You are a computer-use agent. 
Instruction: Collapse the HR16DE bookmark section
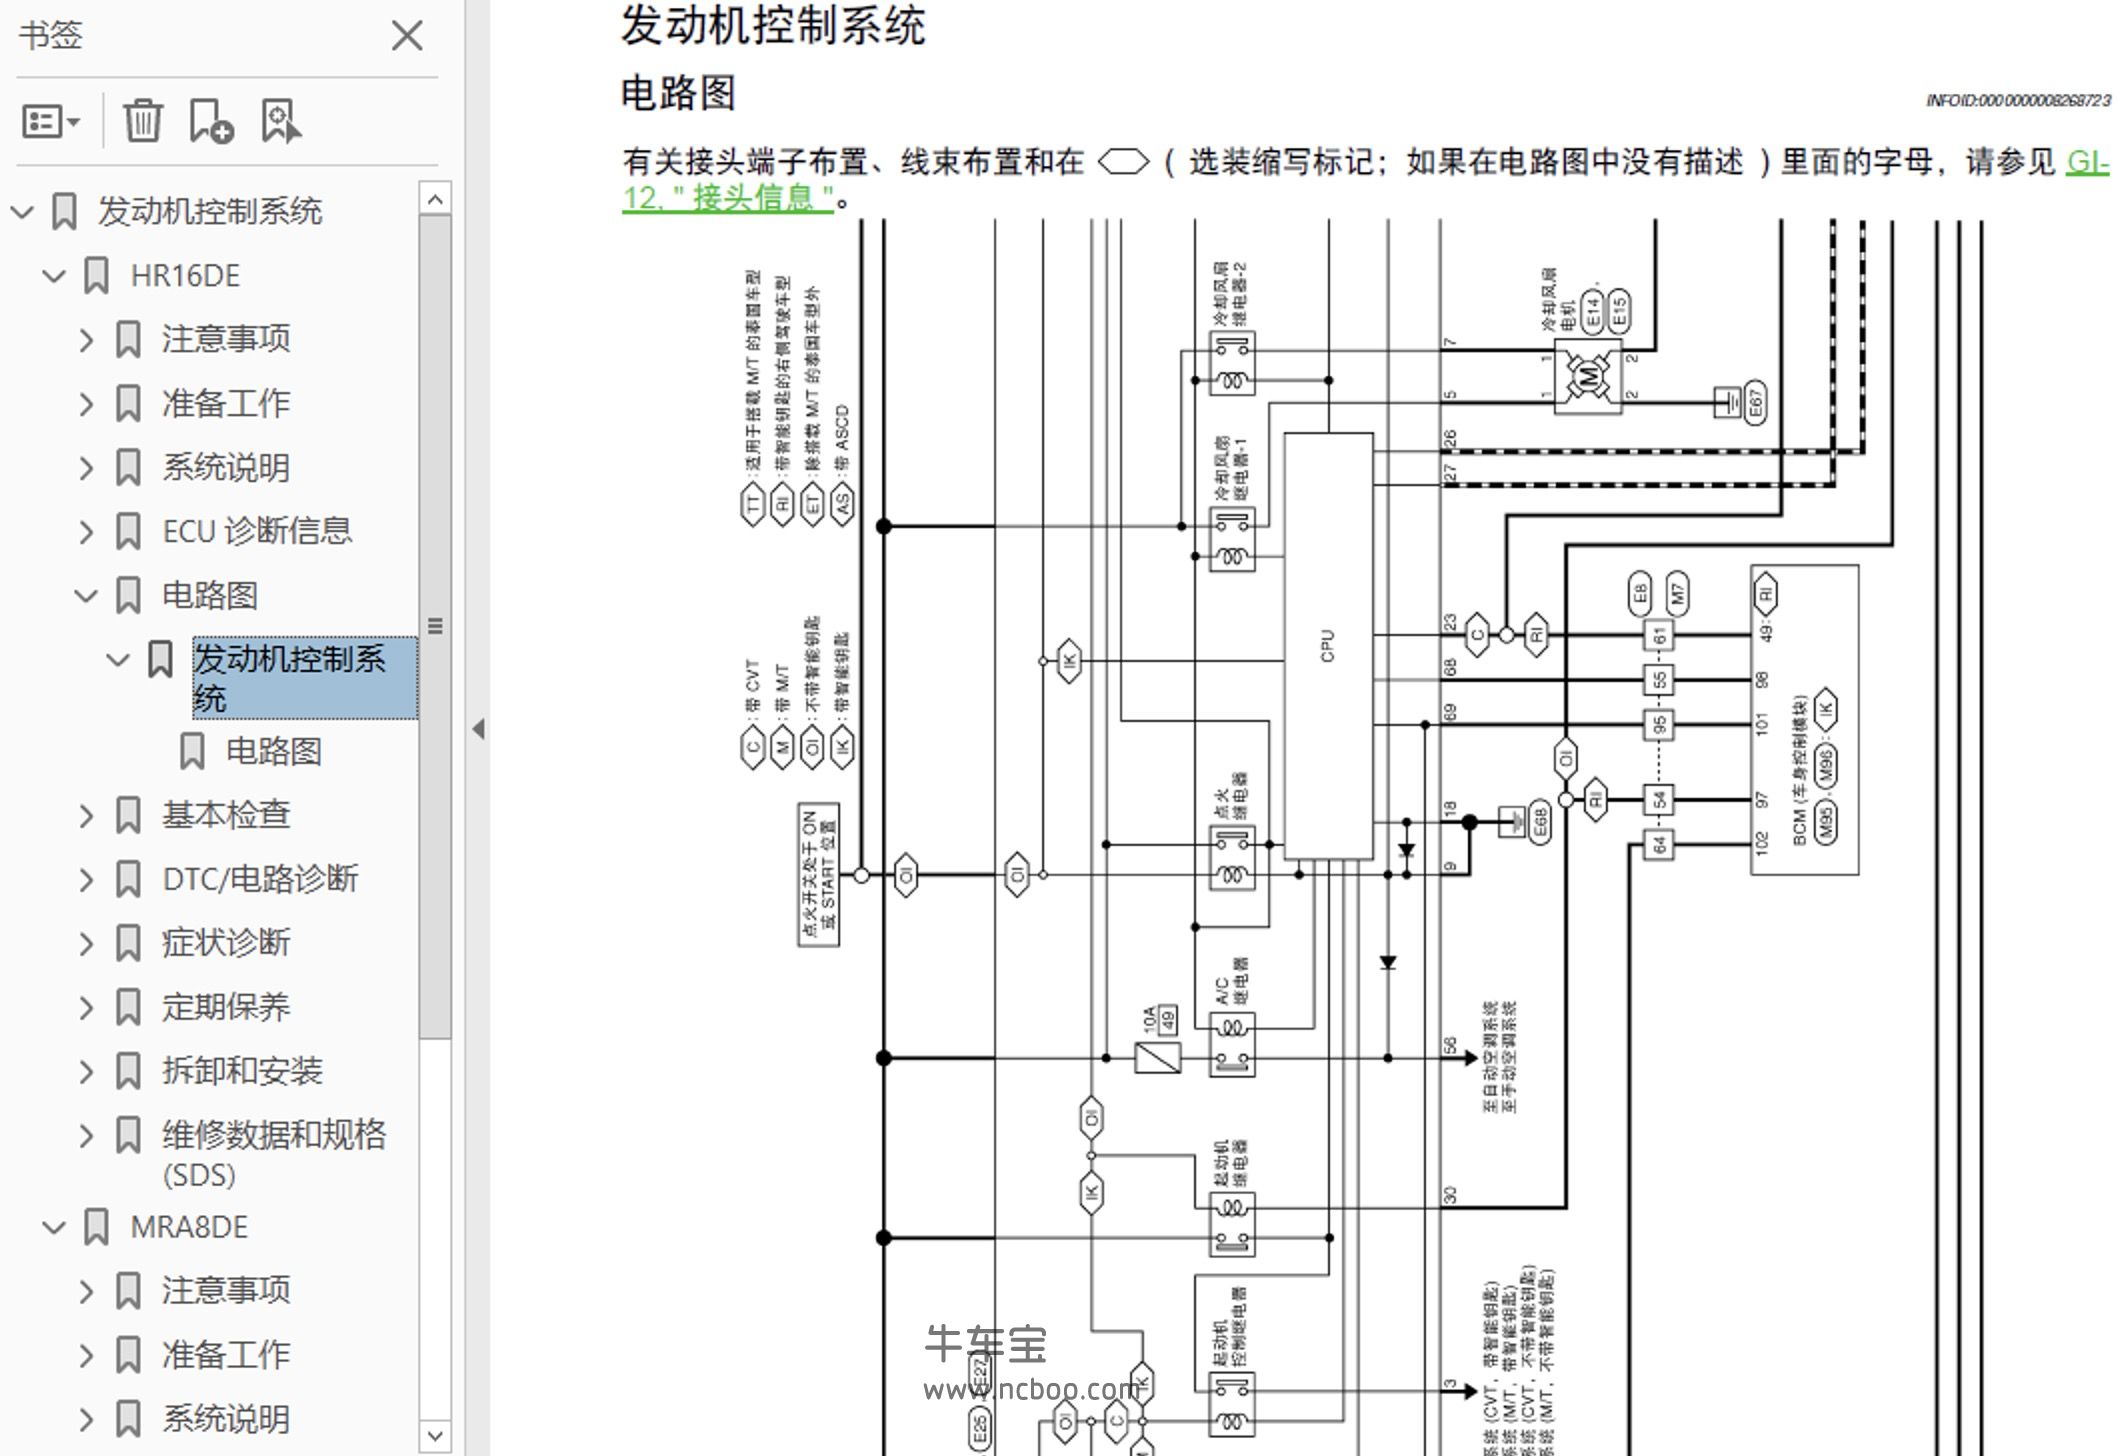(54, 275)
